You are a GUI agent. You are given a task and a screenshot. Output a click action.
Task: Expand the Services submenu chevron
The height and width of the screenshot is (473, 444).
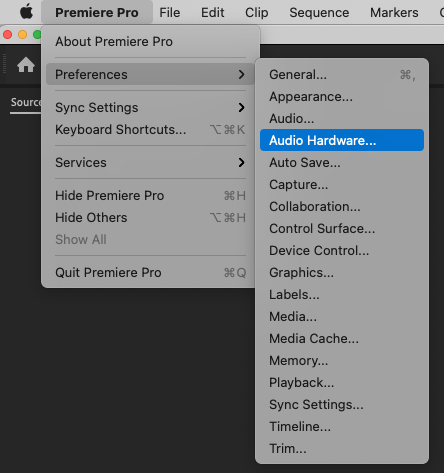tap(241, 162)
